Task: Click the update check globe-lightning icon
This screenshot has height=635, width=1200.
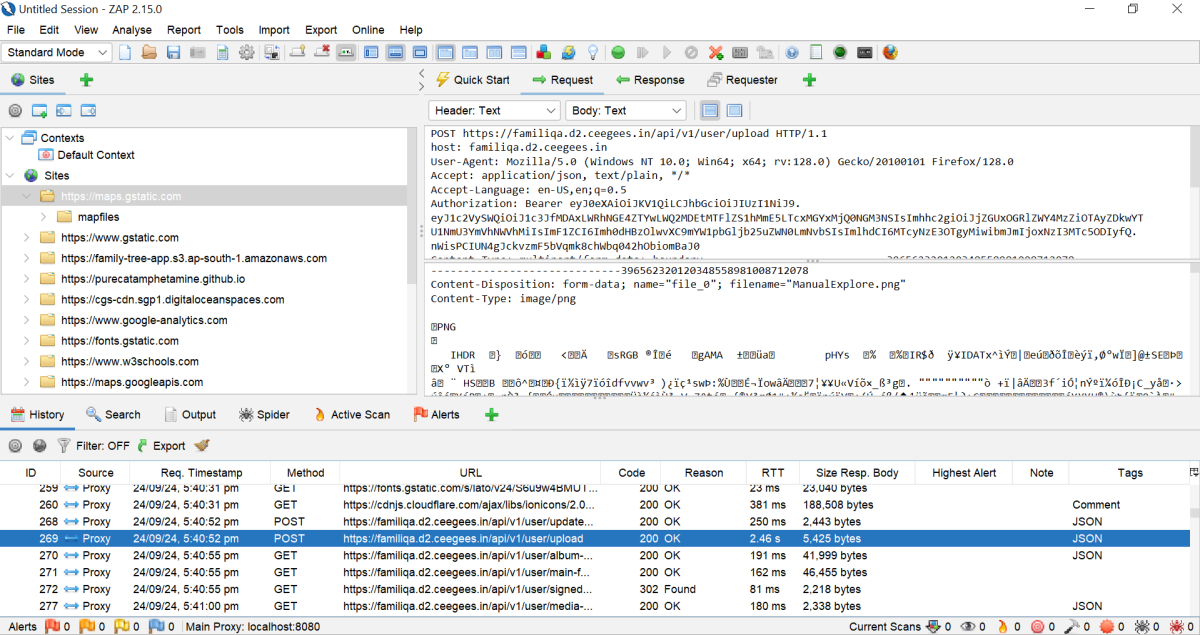Action: (x=568, y=52)
